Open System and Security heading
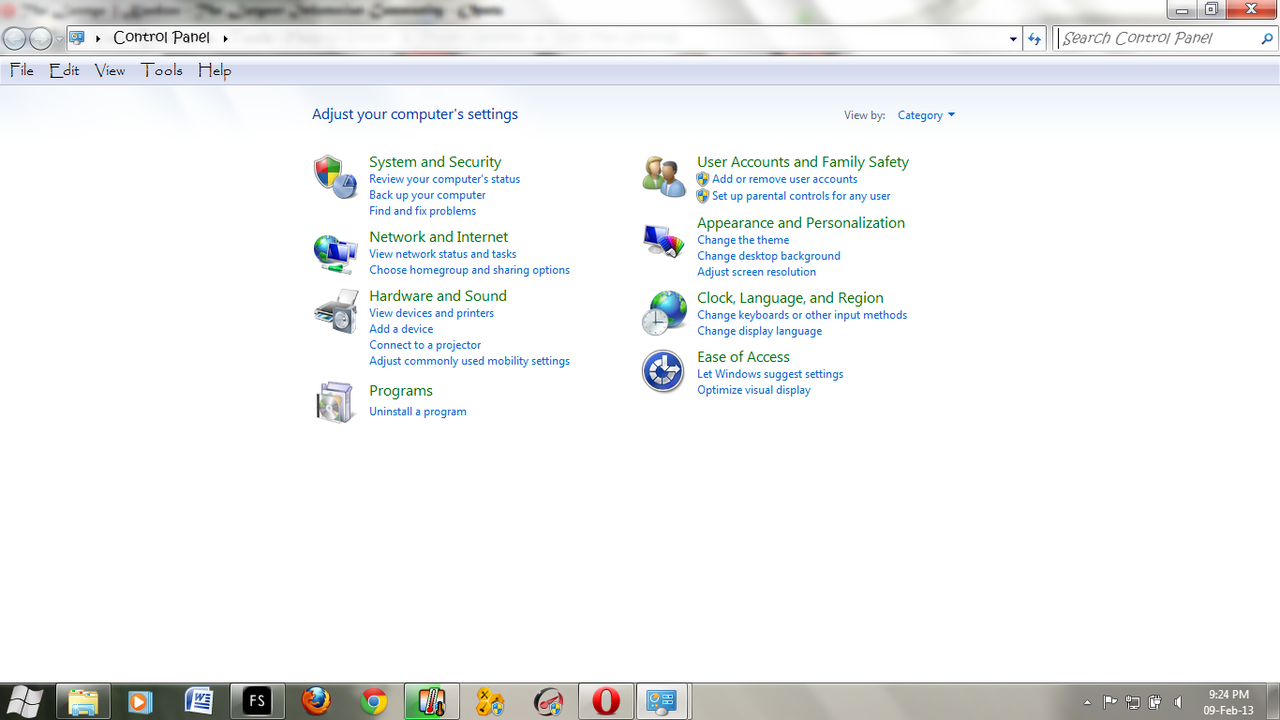1280x720 pixels. 435,162
